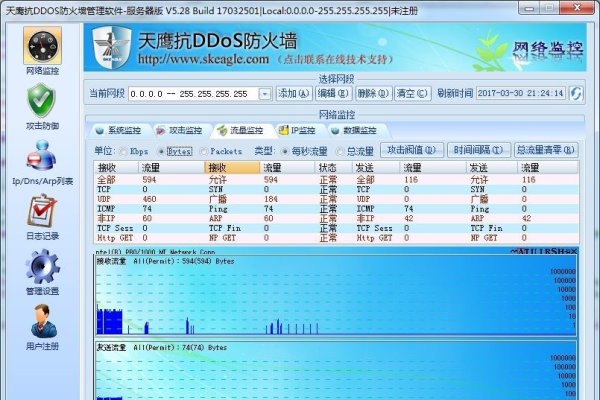Switch to the 系统监控 tab
The width and height of the screenshot is (600, 400).
pos(120,131)
